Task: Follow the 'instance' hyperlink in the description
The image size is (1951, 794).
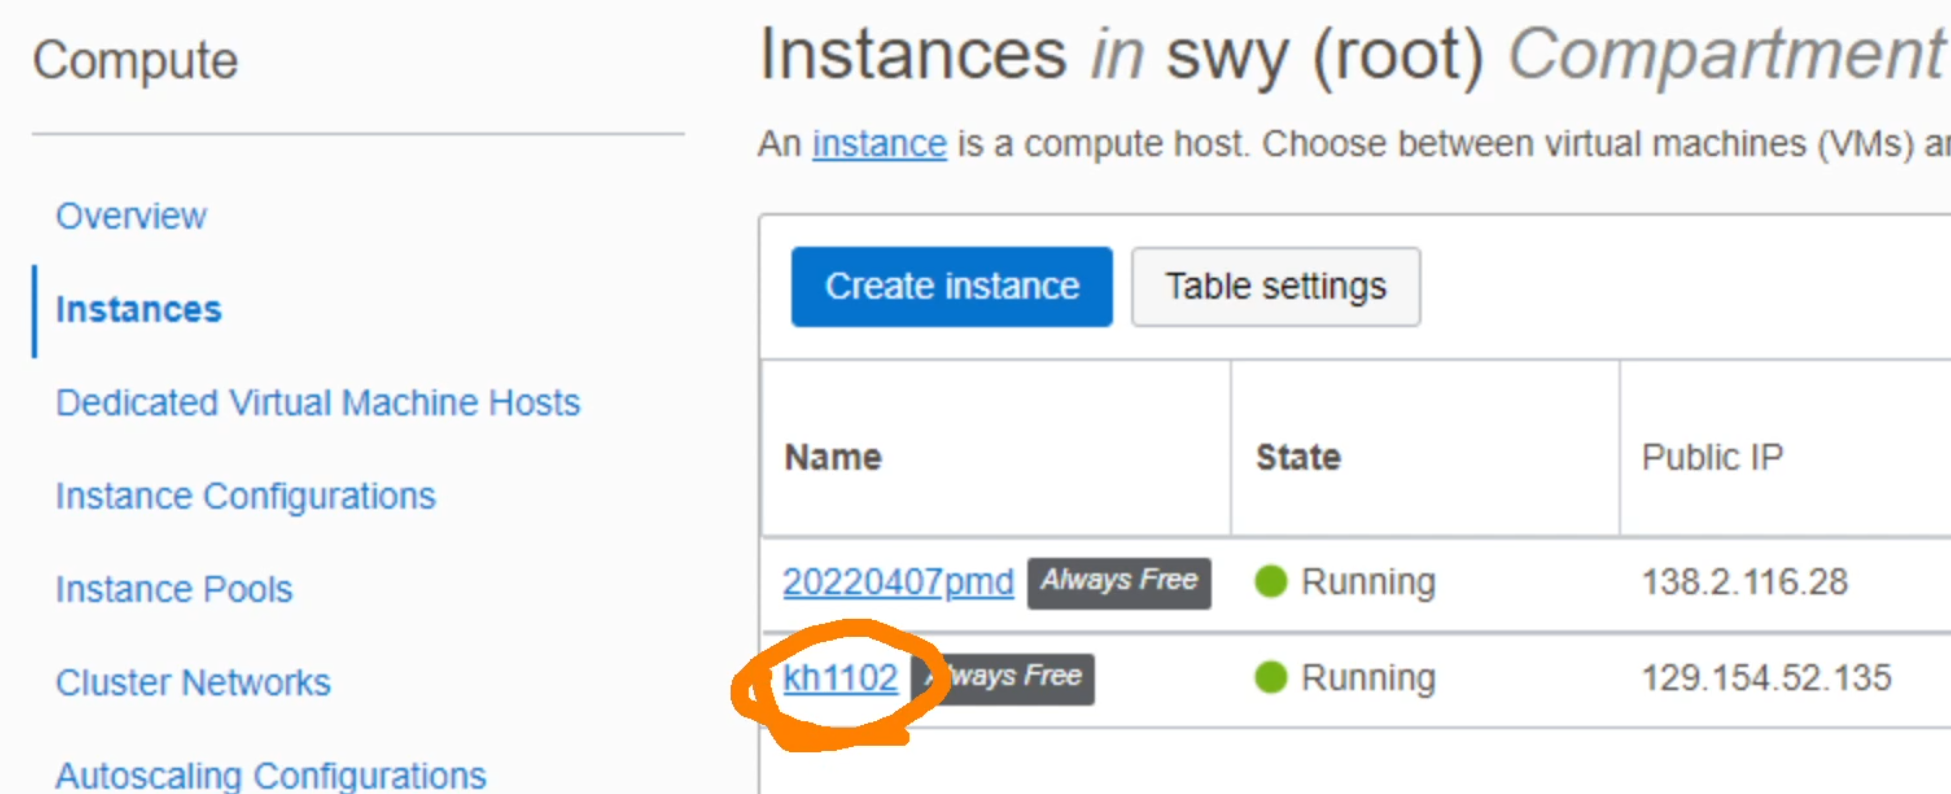Action: pos(879,144)
